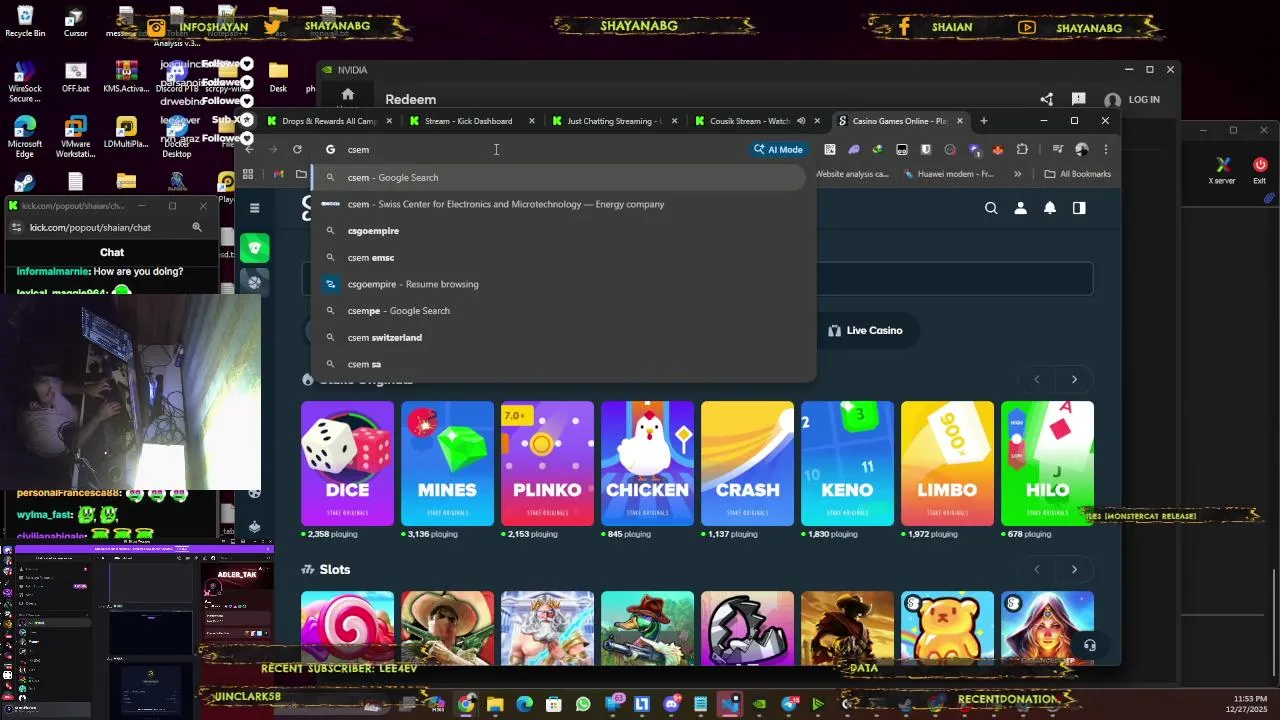
Task: Open Telegram from the taskbar
Action: (789, 704)
